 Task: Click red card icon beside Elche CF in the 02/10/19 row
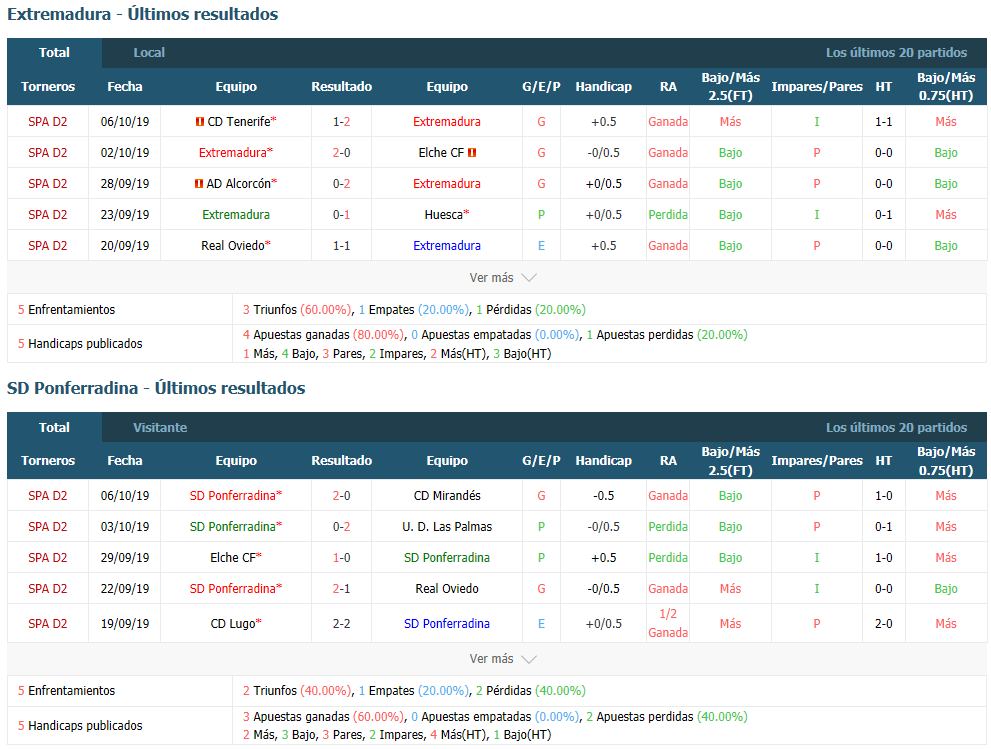[x=472, y=153]
